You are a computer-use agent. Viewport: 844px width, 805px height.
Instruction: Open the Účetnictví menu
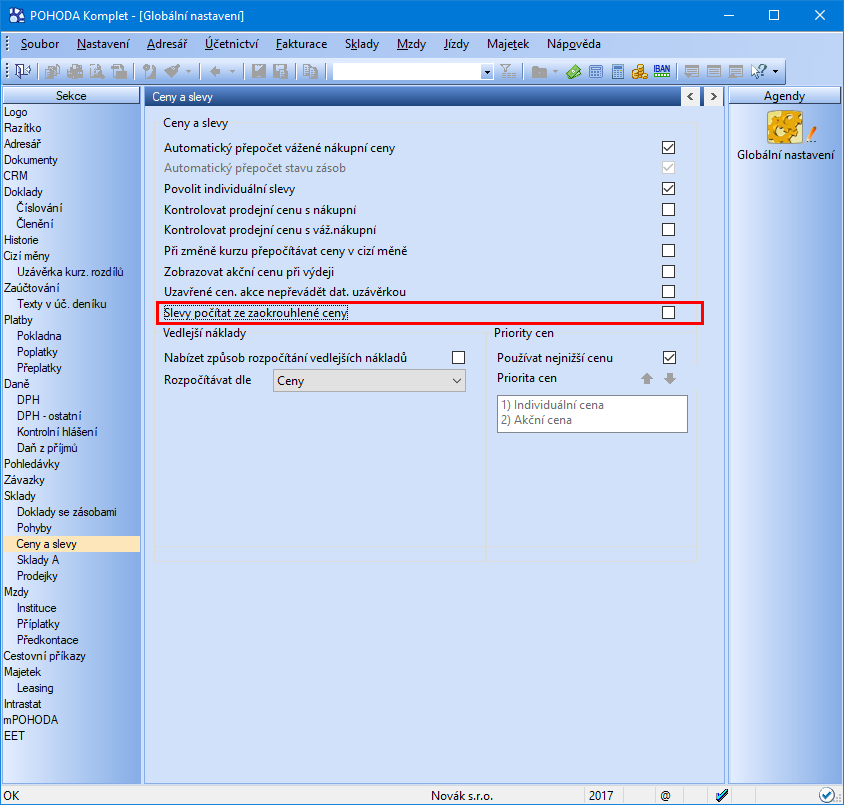[231, 44]
